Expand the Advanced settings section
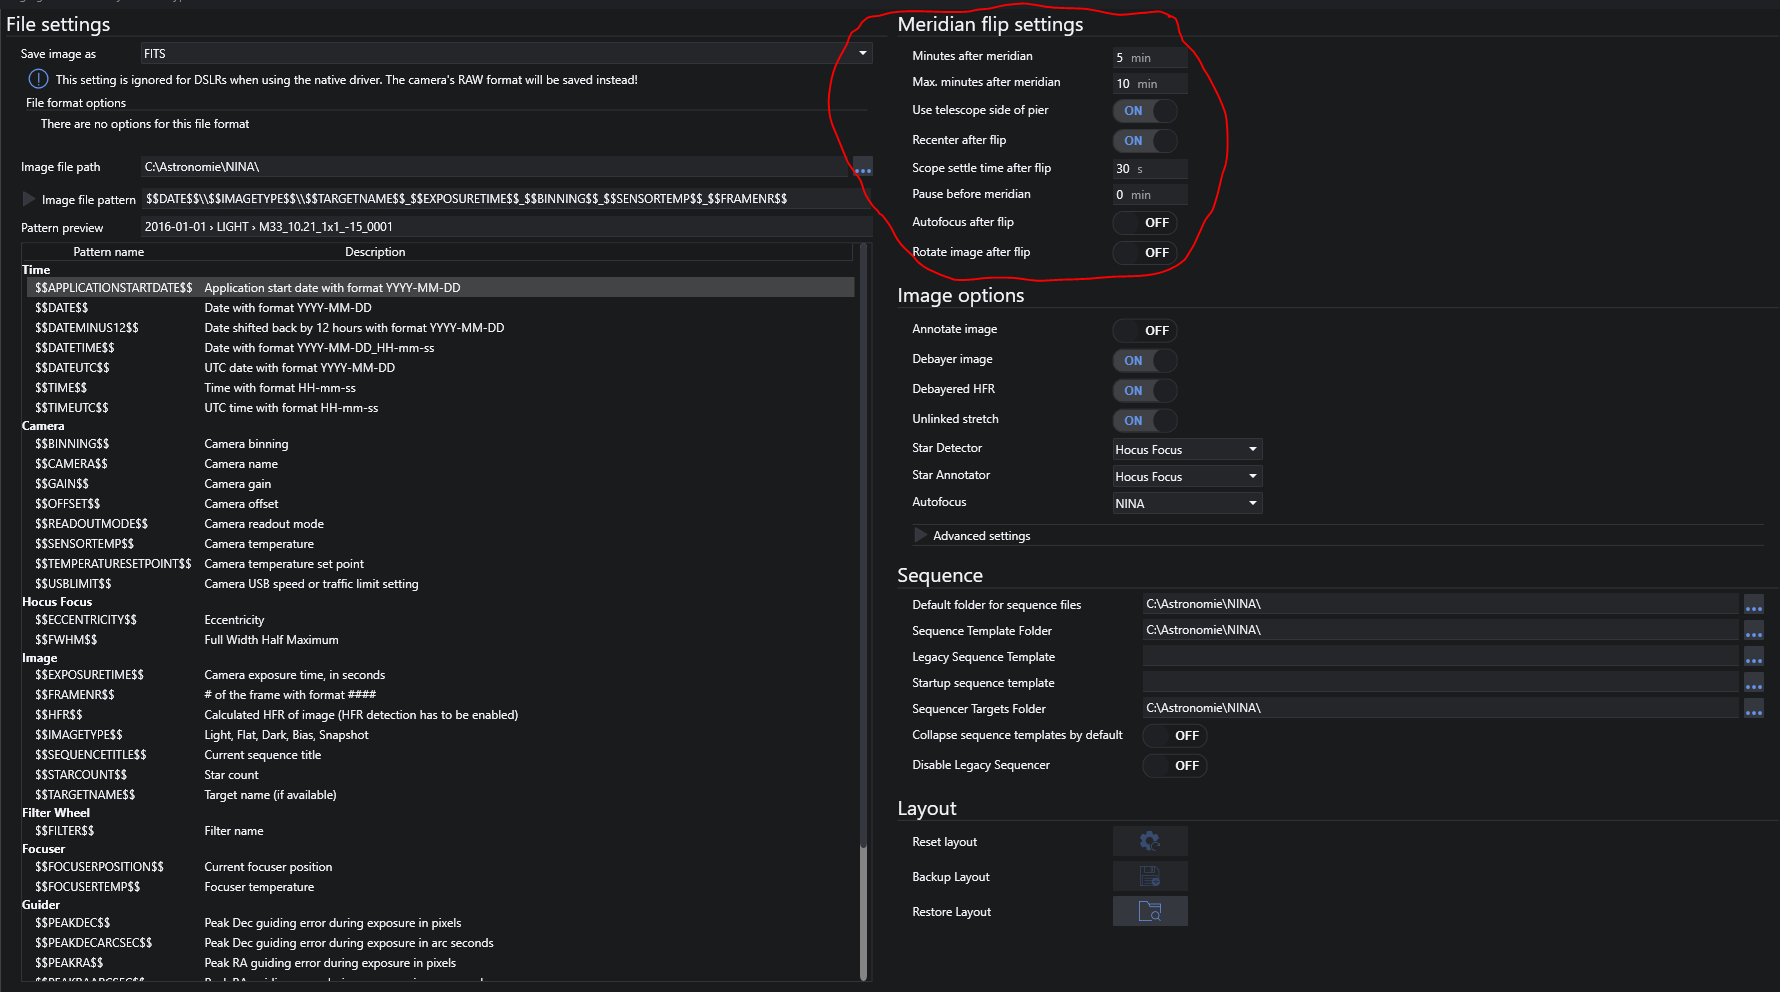Screen dimensions: 1780x992 click(x=920, y=536)
